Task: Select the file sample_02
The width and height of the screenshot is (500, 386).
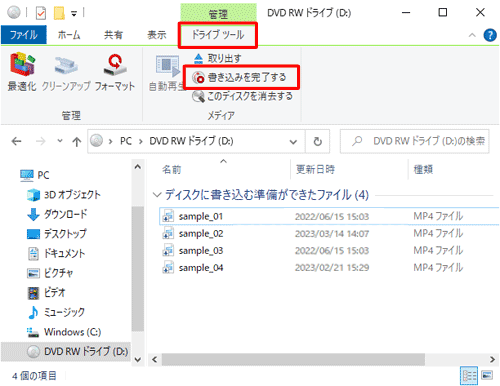Action: (201, 234)
